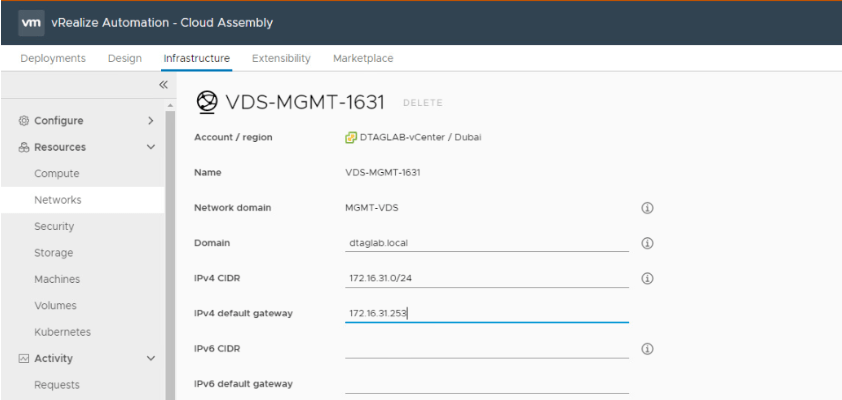Click the VMware vm logo icon

pos(31,22)
